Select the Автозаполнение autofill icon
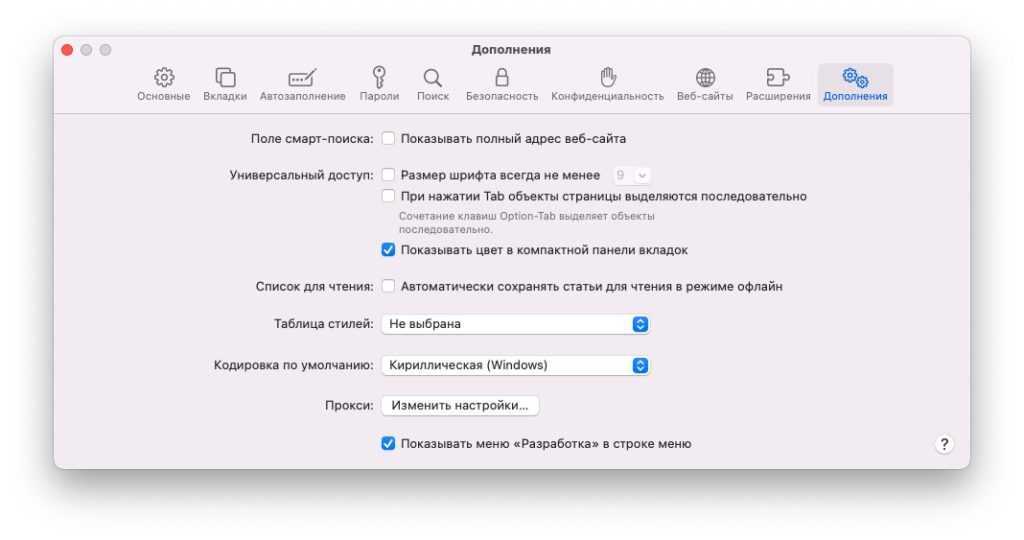This screenshot has width=1024, height=540. tap(302, 78)
